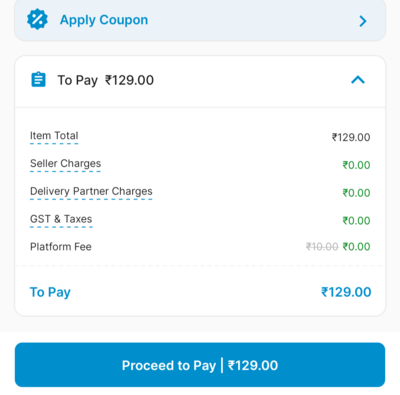
Task: Tap the Apply Coupon label
Action: (104, 20)
